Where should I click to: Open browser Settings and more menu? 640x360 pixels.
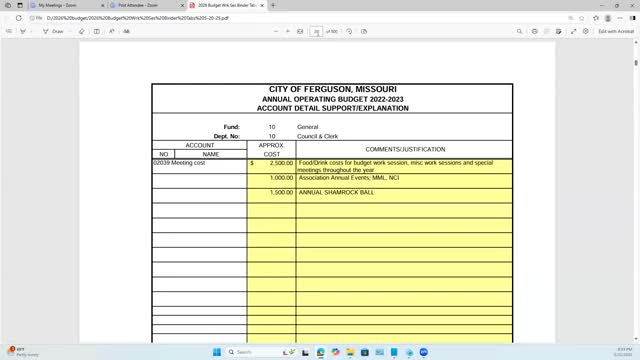[620, 18]
